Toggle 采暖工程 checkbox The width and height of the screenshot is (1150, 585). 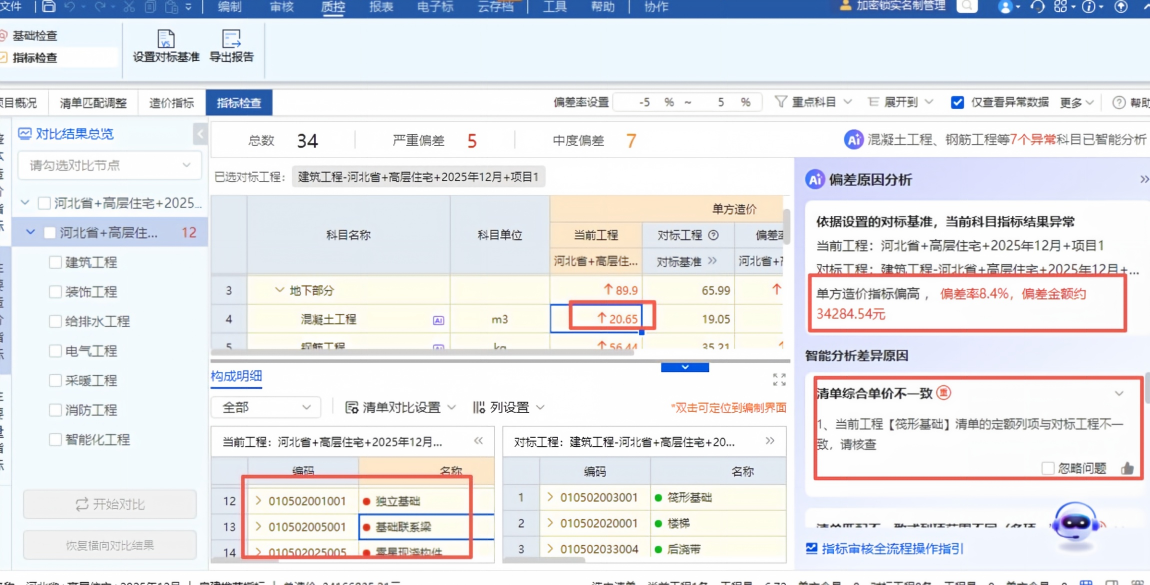55,380
